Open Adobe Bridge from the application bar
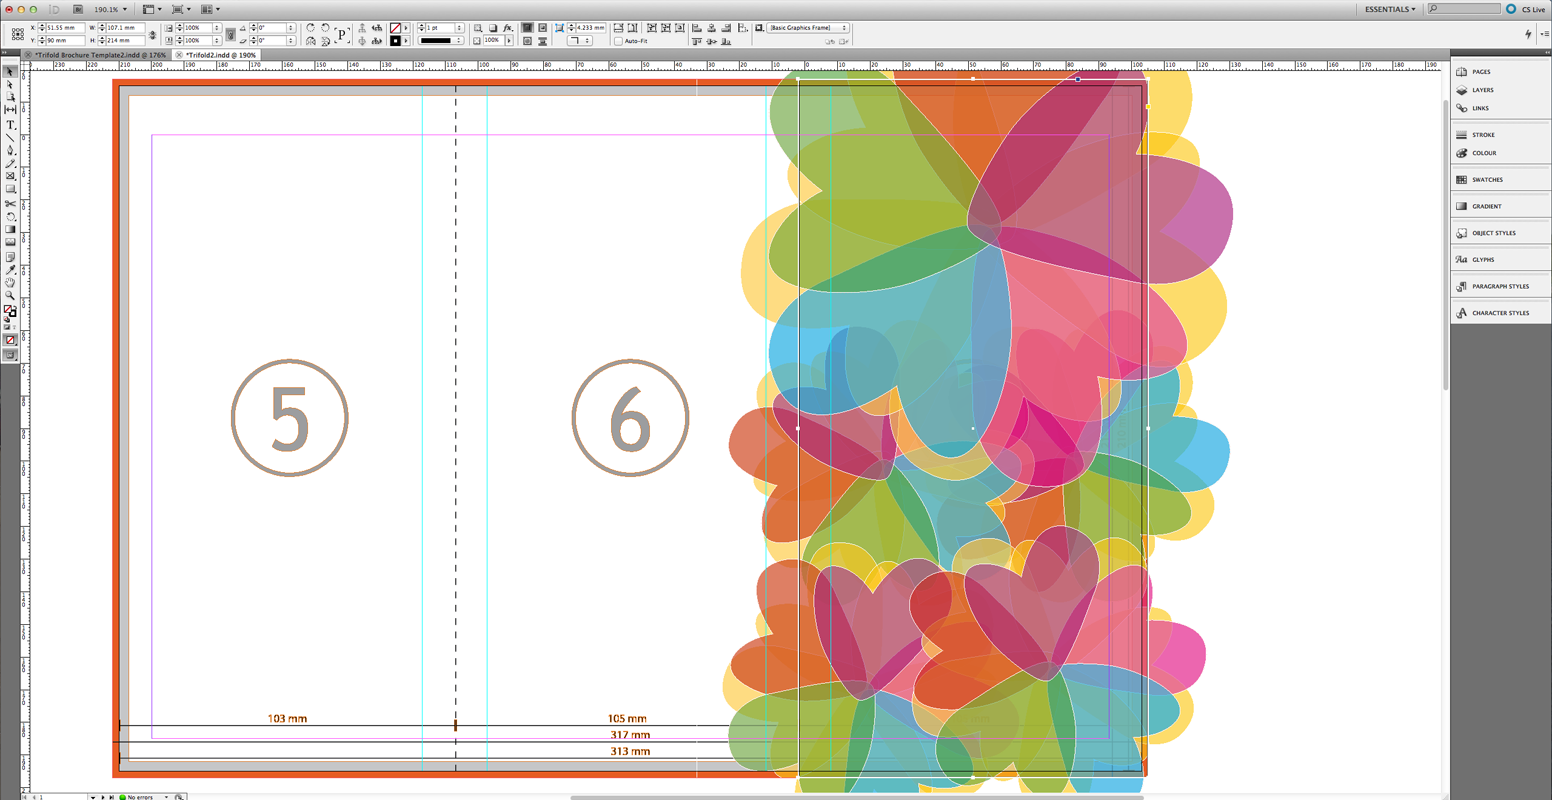Viewport: 1552px width, 800px height. [x=78, y=9]
